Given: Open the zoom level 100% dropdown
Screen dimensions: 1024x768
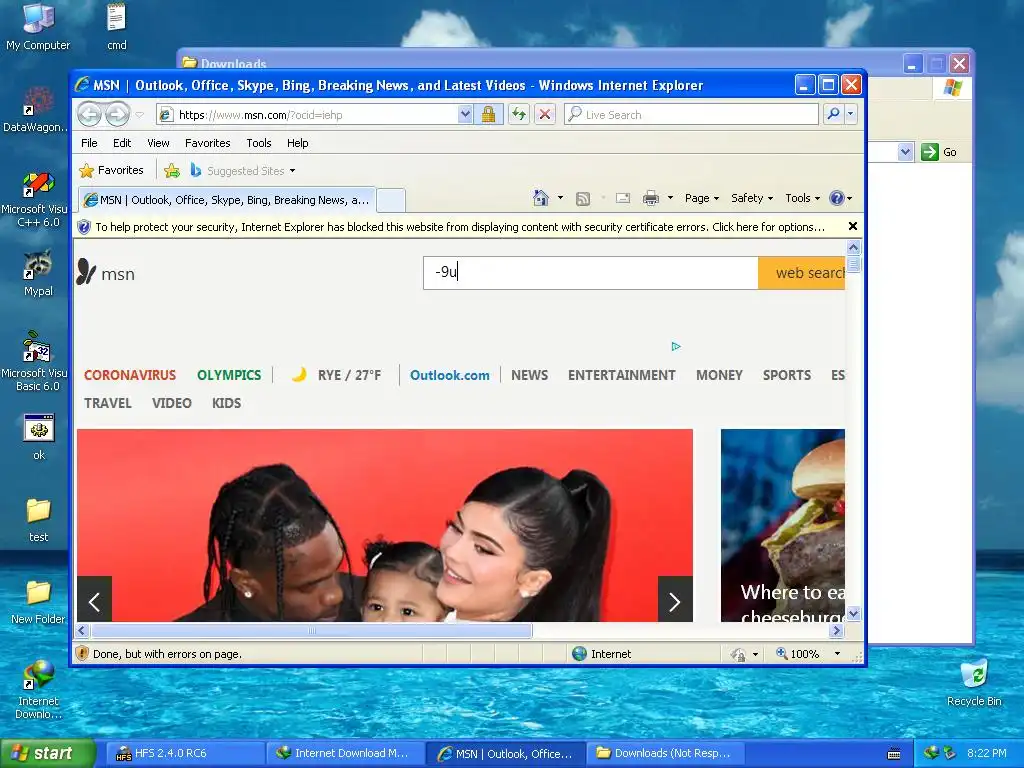Looking at the screenshot, I should [x=837, y=654].
